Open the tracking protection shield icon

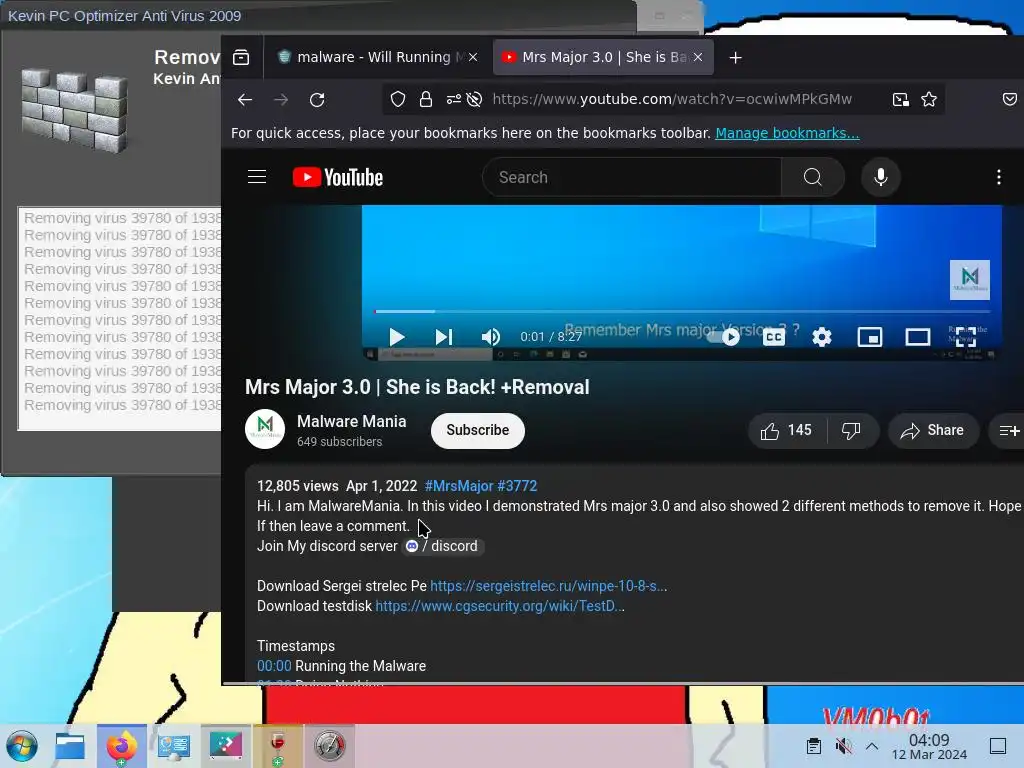click(398, 99)
